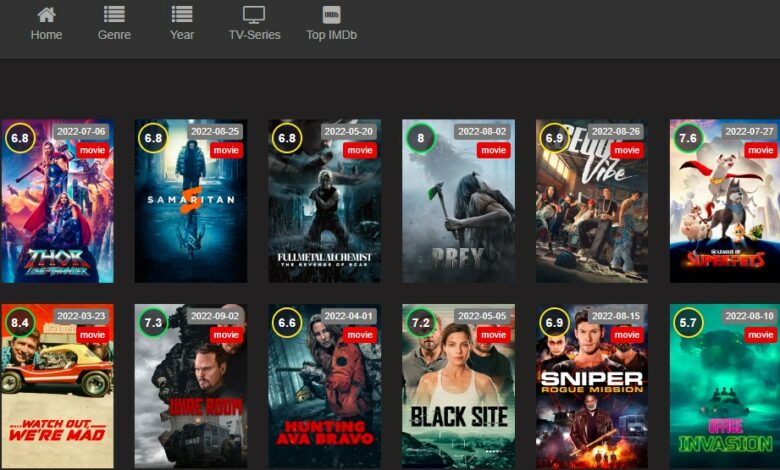Open the Genre menu label
This screenshot has height=470, width=780.
point(114,35)
